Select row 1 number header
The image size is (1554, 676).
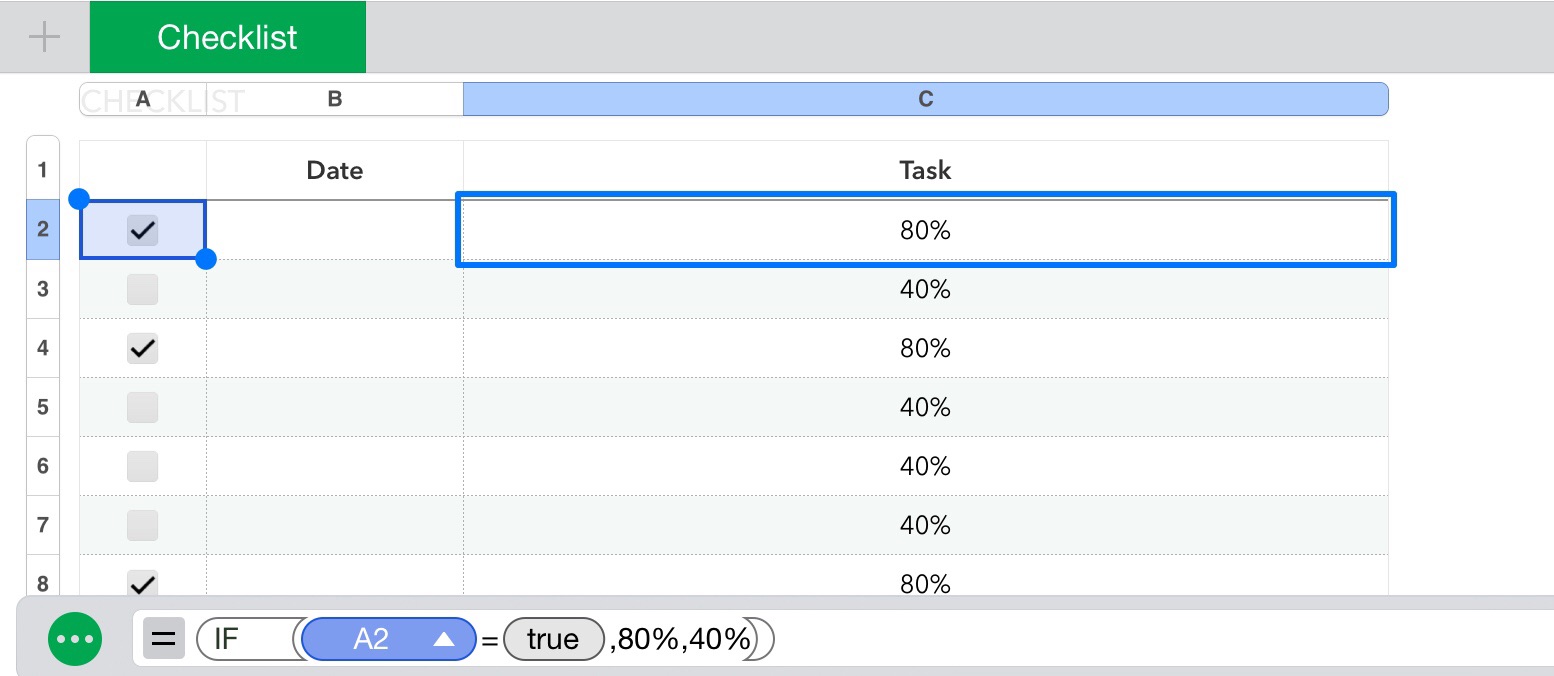point(42,170)
